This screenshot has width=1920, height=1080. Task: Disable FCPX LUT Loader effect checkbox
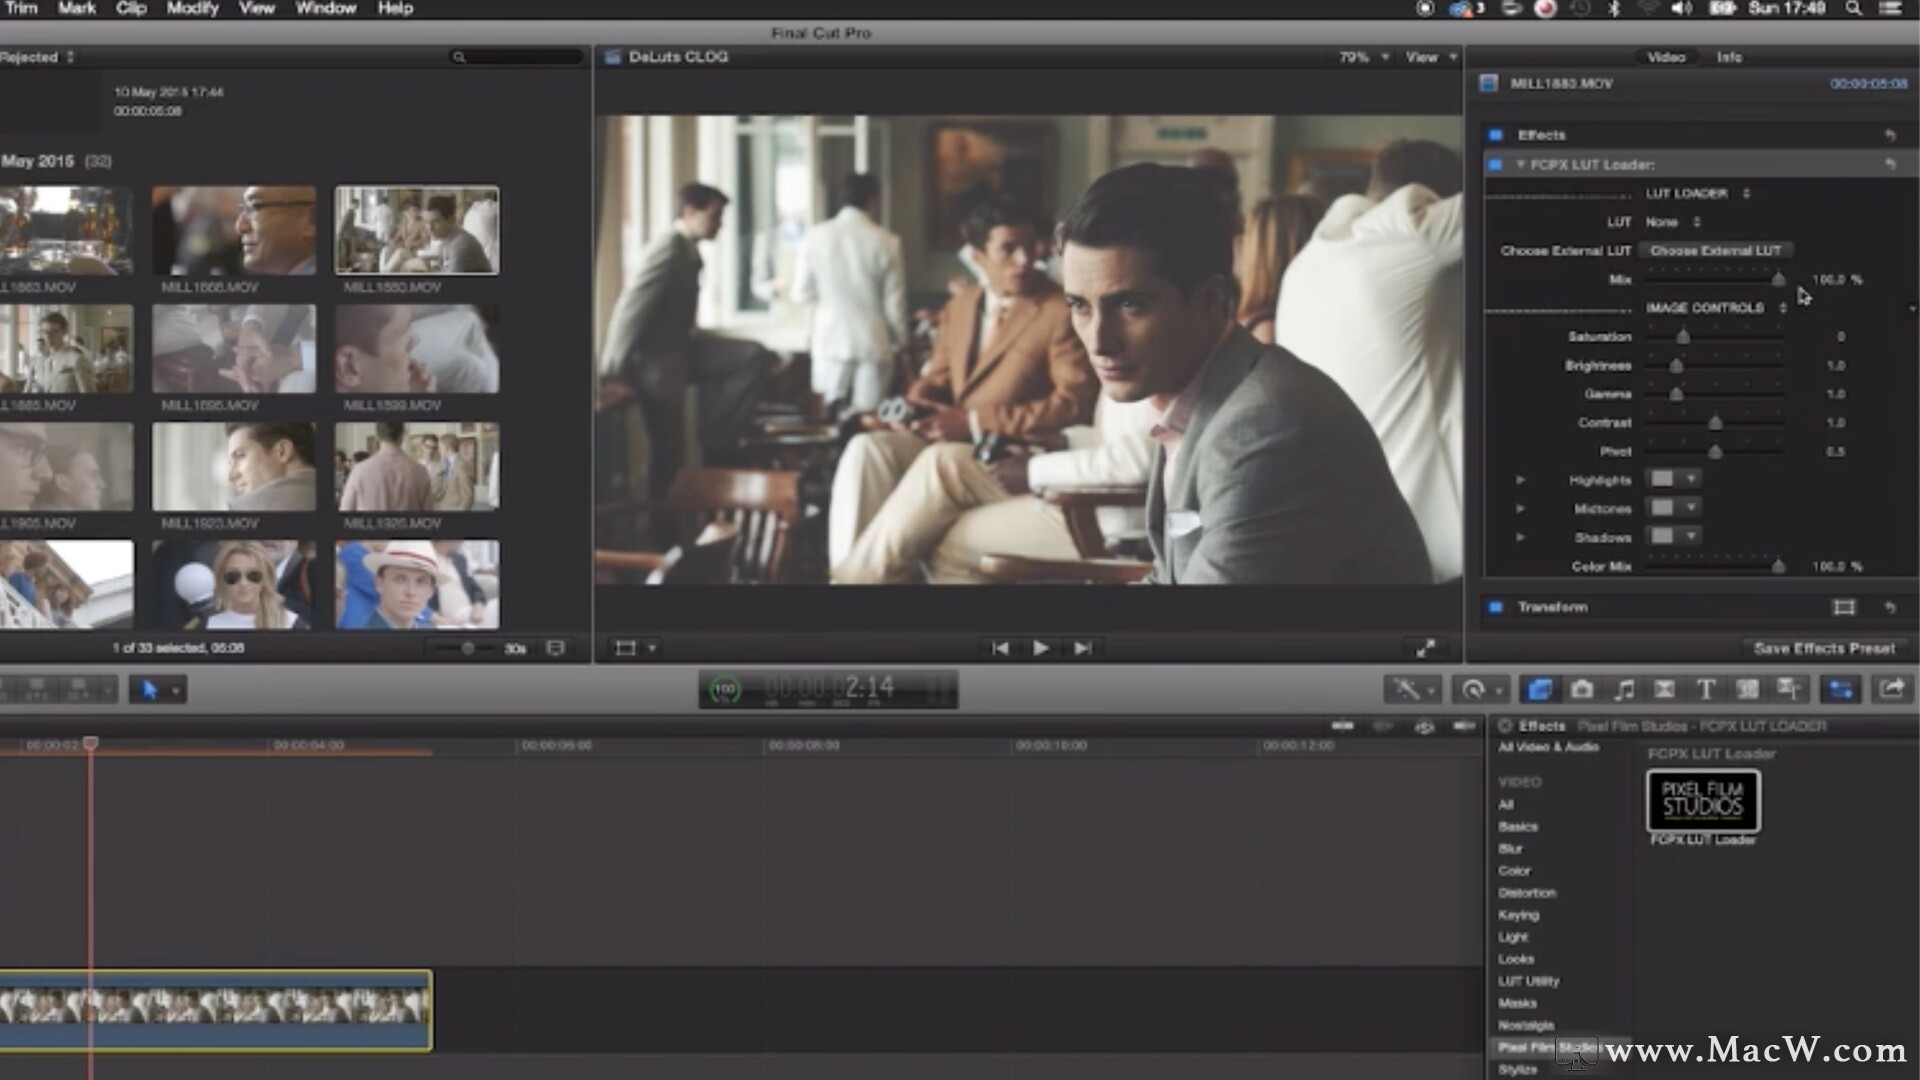pos(1496,164)
